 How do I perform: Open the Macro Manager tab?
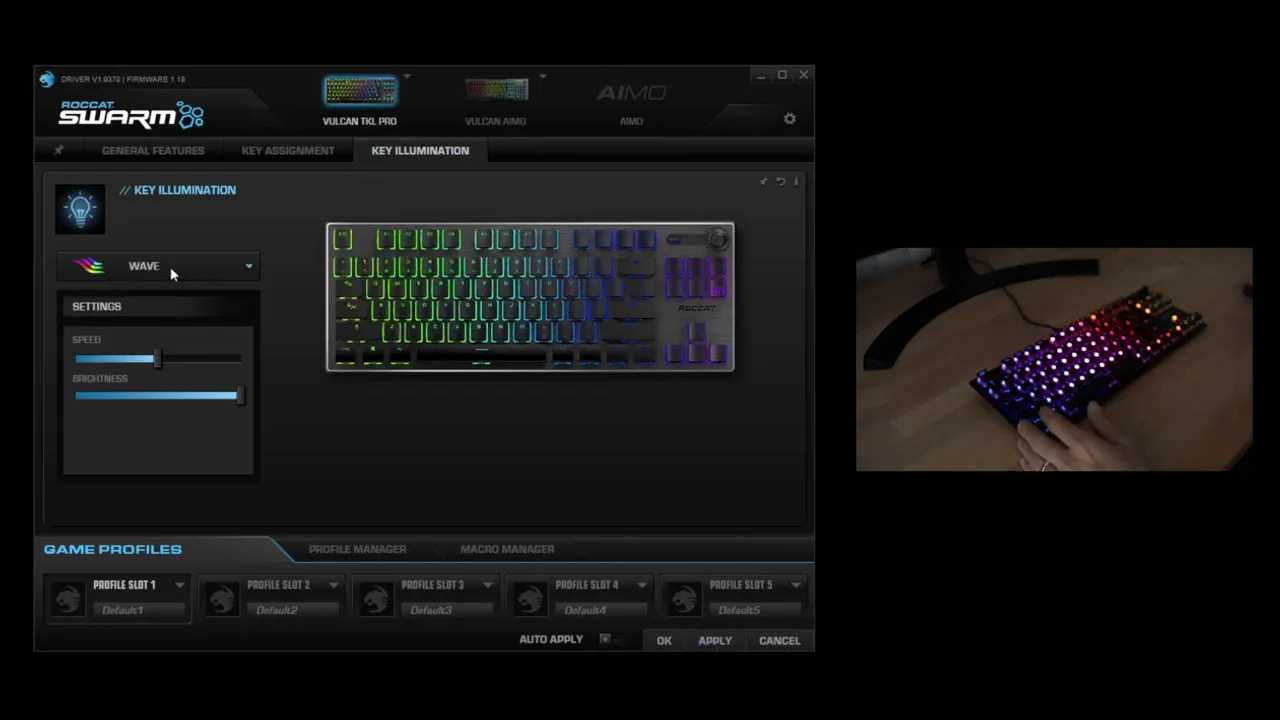(507, 549)
